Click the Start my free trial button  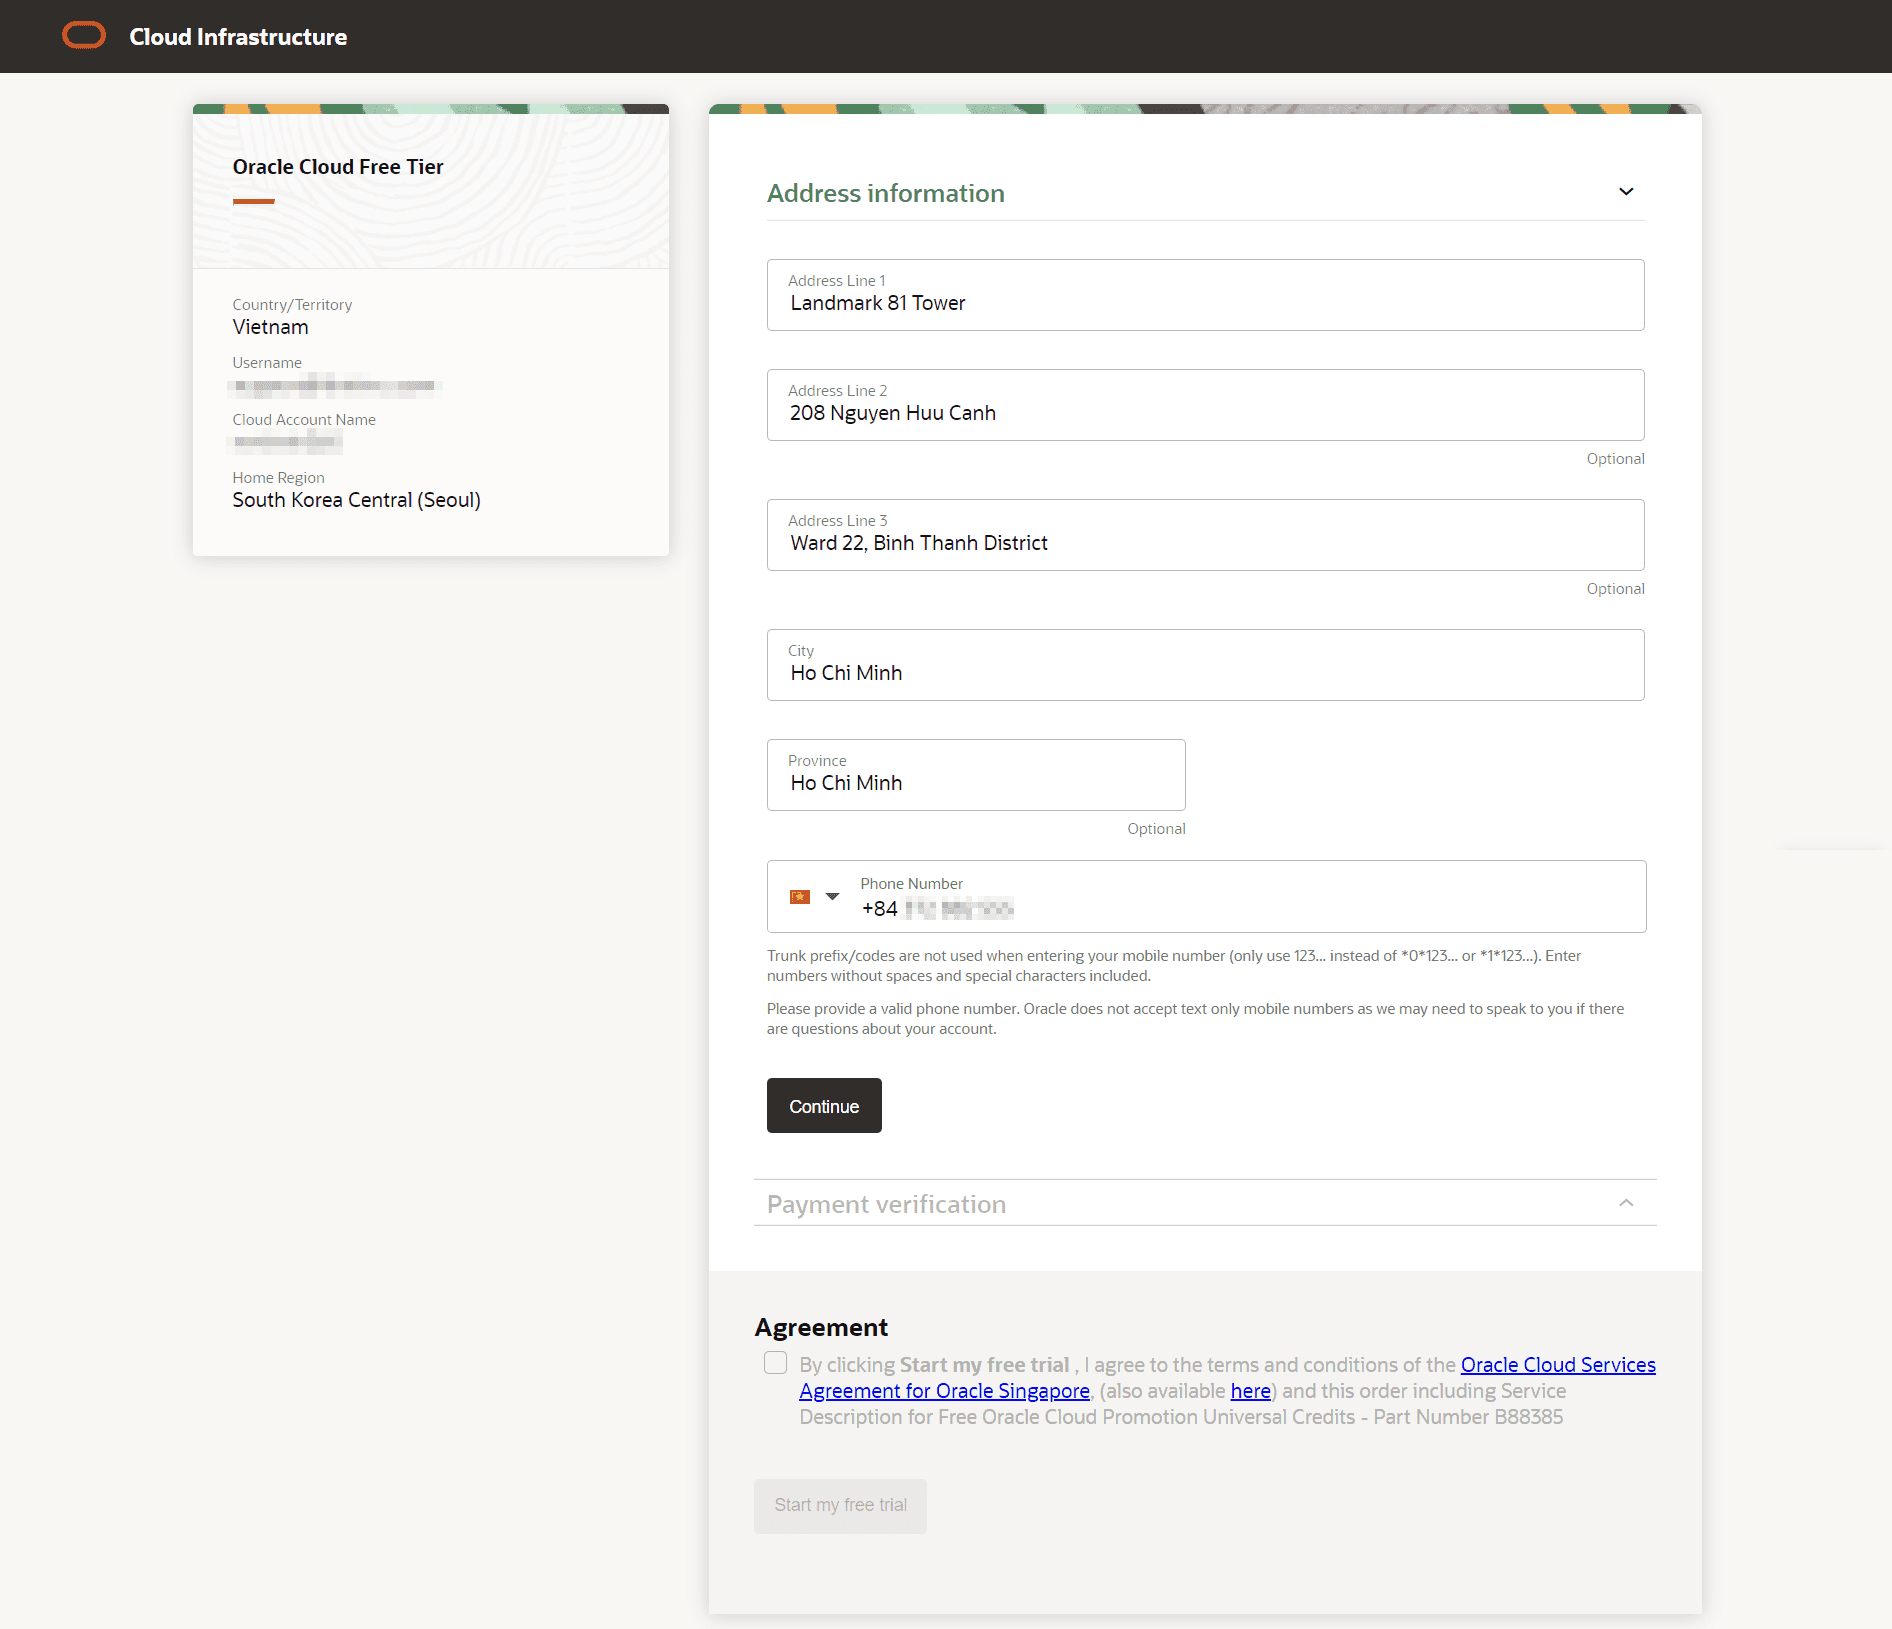[x=840, y=1506]
